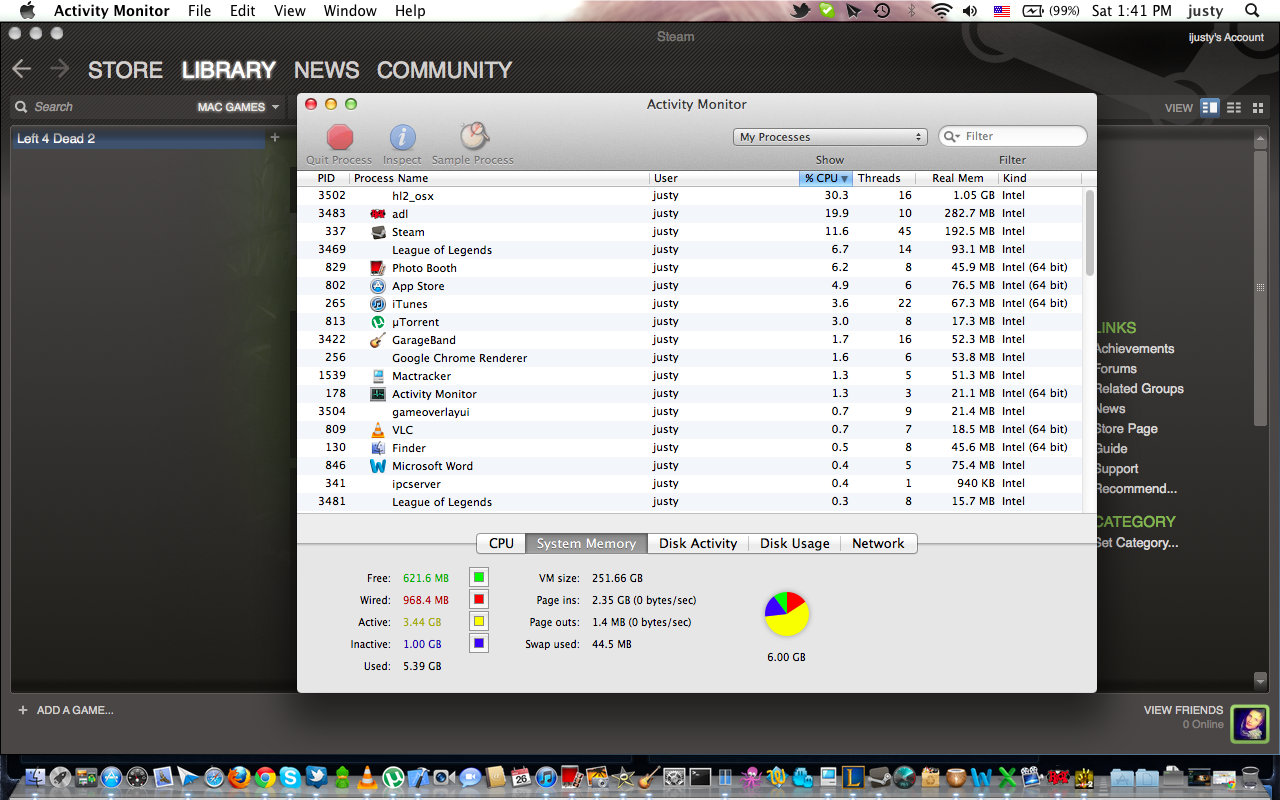The image size is (1280, 800).
Task: Click the Quit Process stop-sign icon
Action: point(340,137)
